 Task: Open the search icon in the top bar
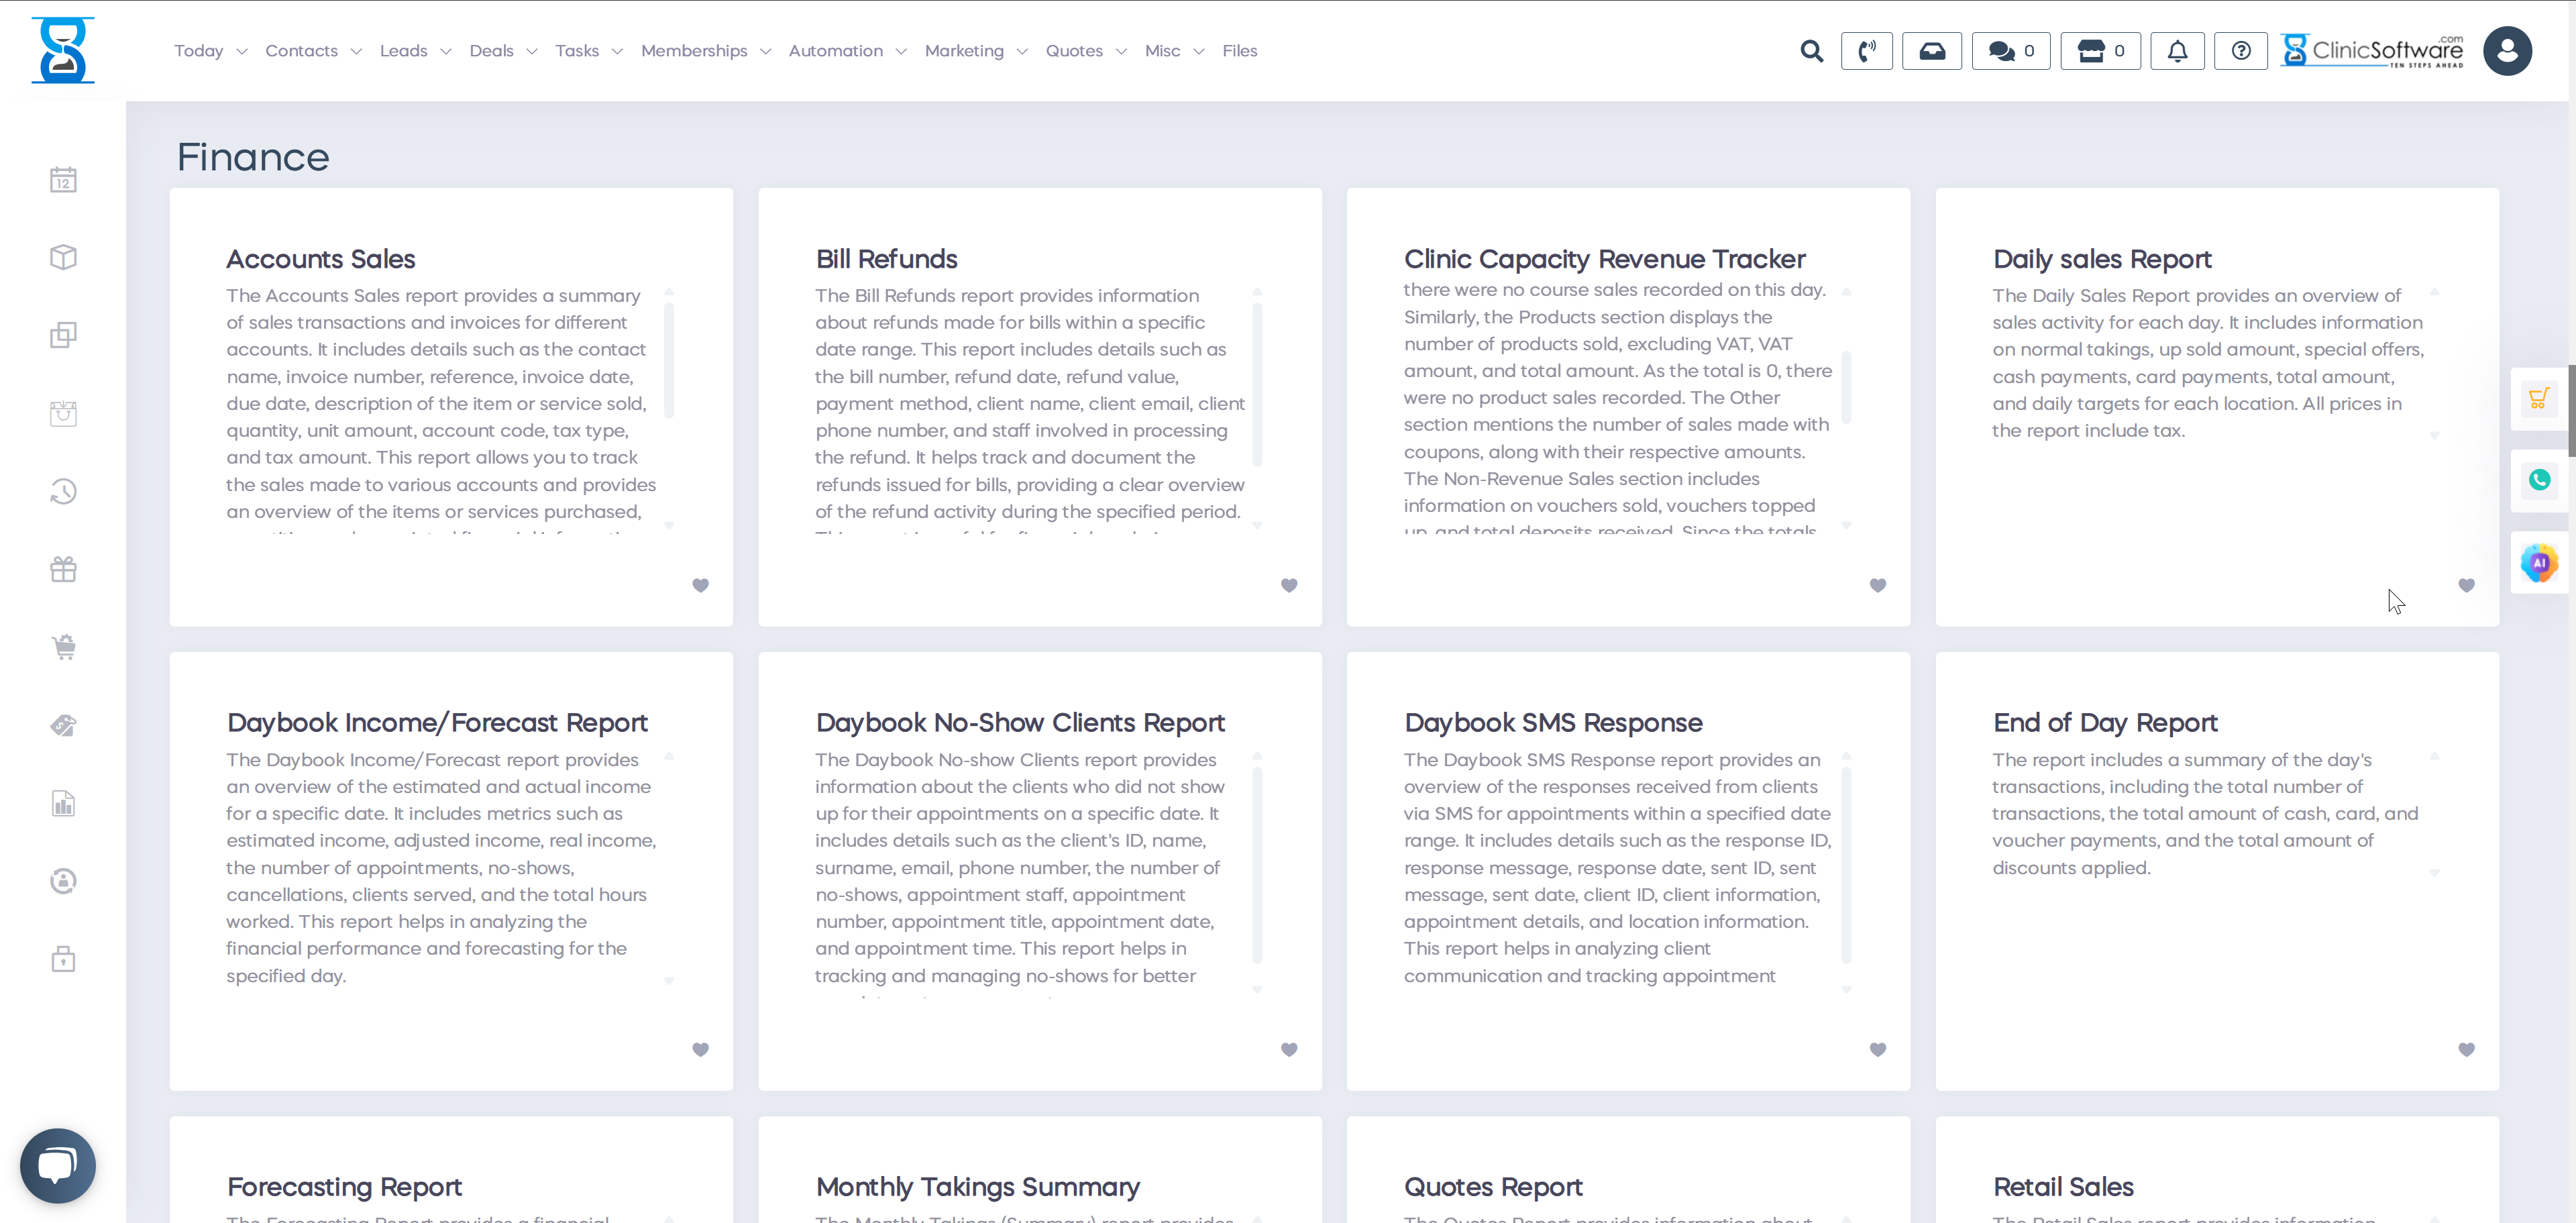(1812, 50)
